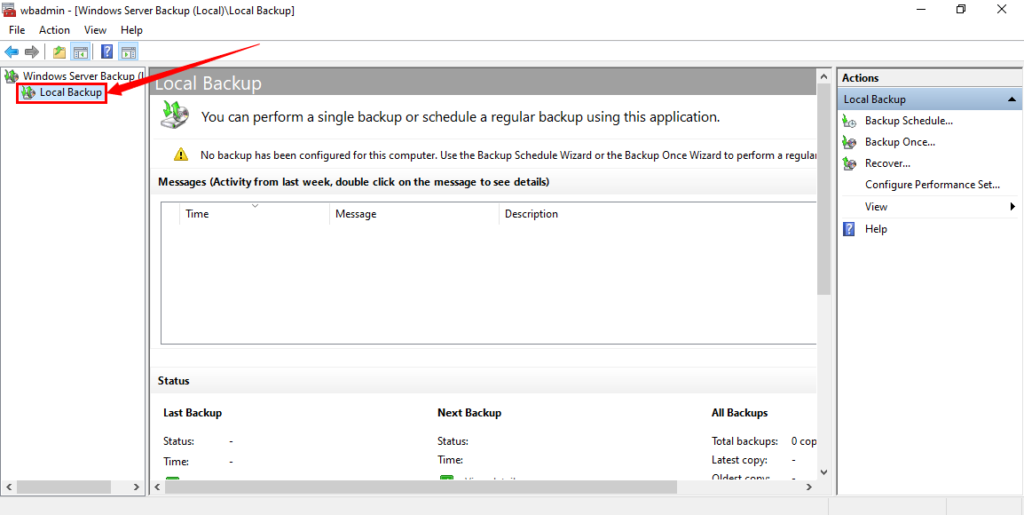Click the 'You can perform a single backup' text
This screenshot has width=1024, height=515.
pos(460,117)
